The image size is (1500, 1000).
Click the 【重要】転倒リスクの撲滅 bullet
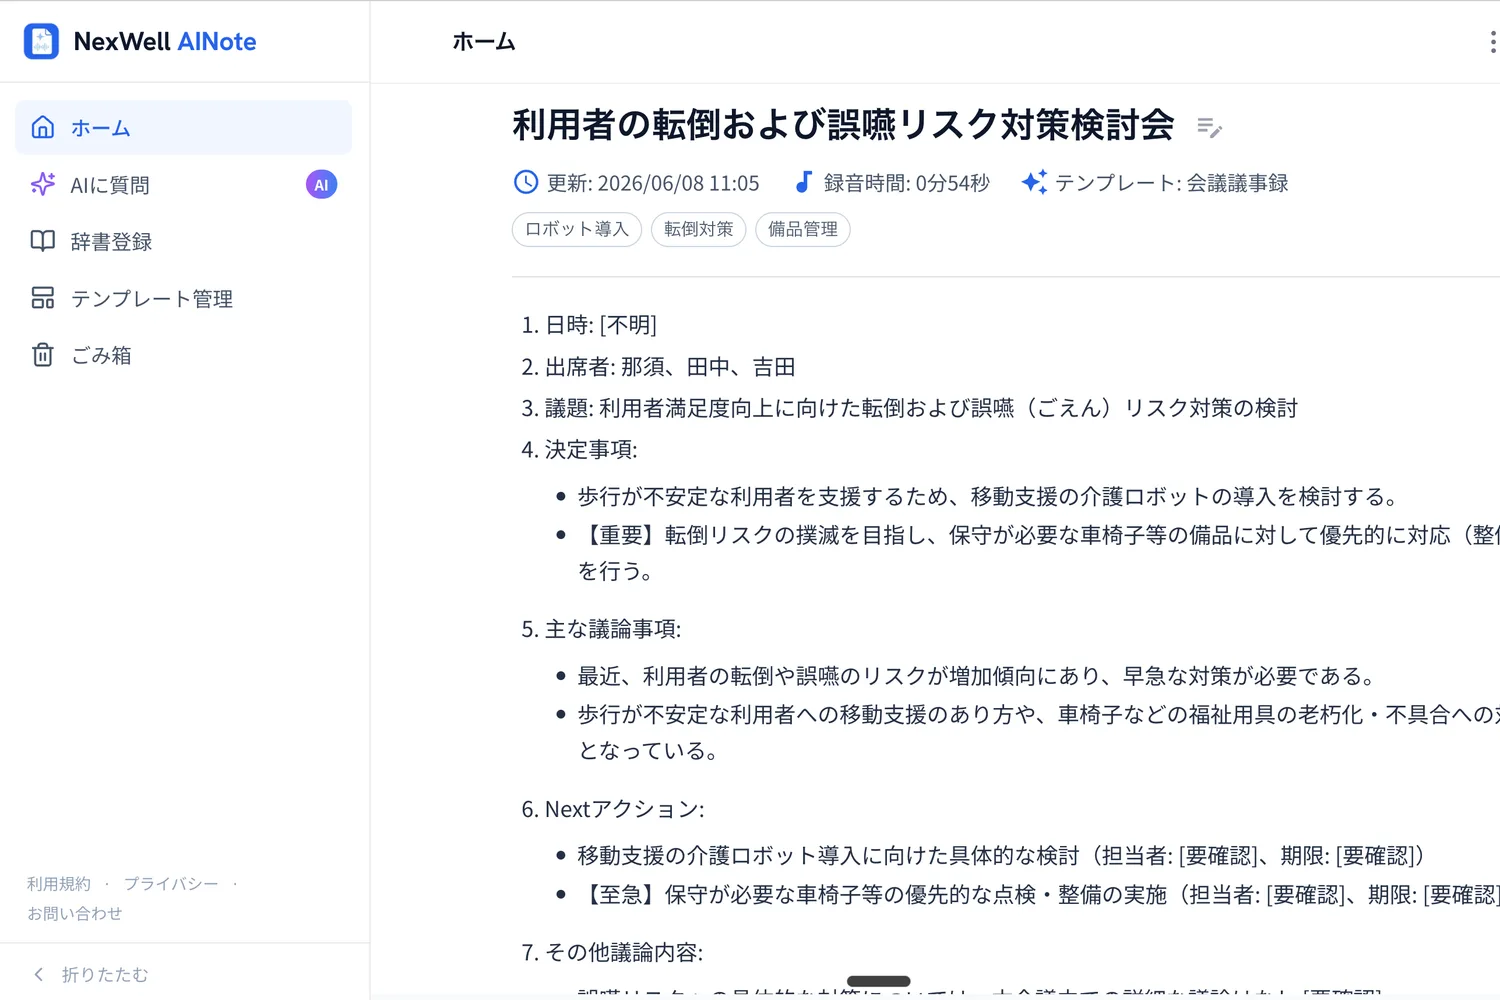point(1038,553)
